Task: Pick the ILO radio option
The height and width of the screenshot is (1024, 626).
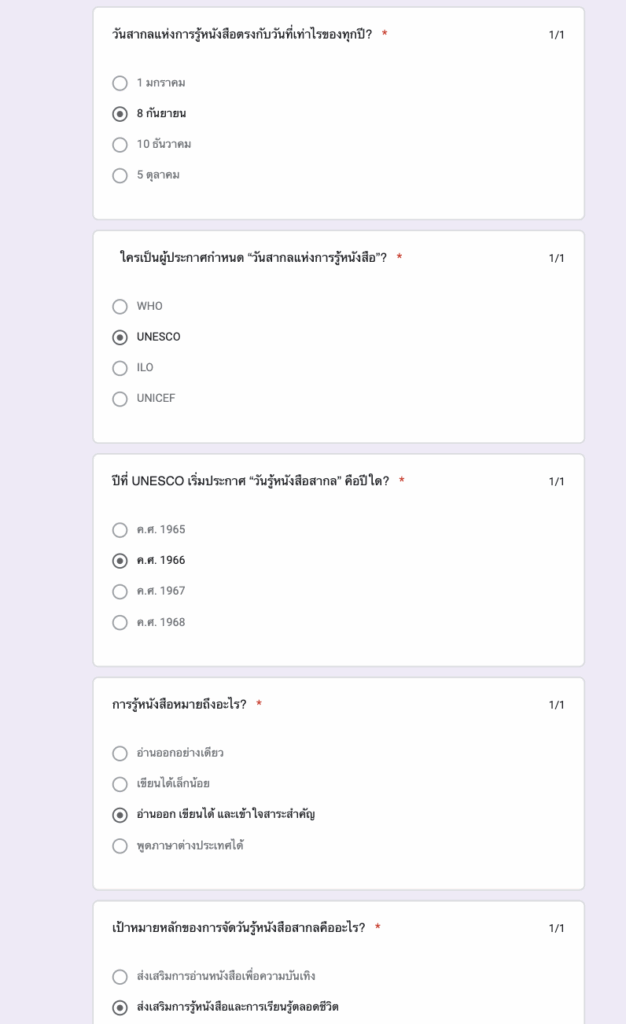Action: click(120, 368)
